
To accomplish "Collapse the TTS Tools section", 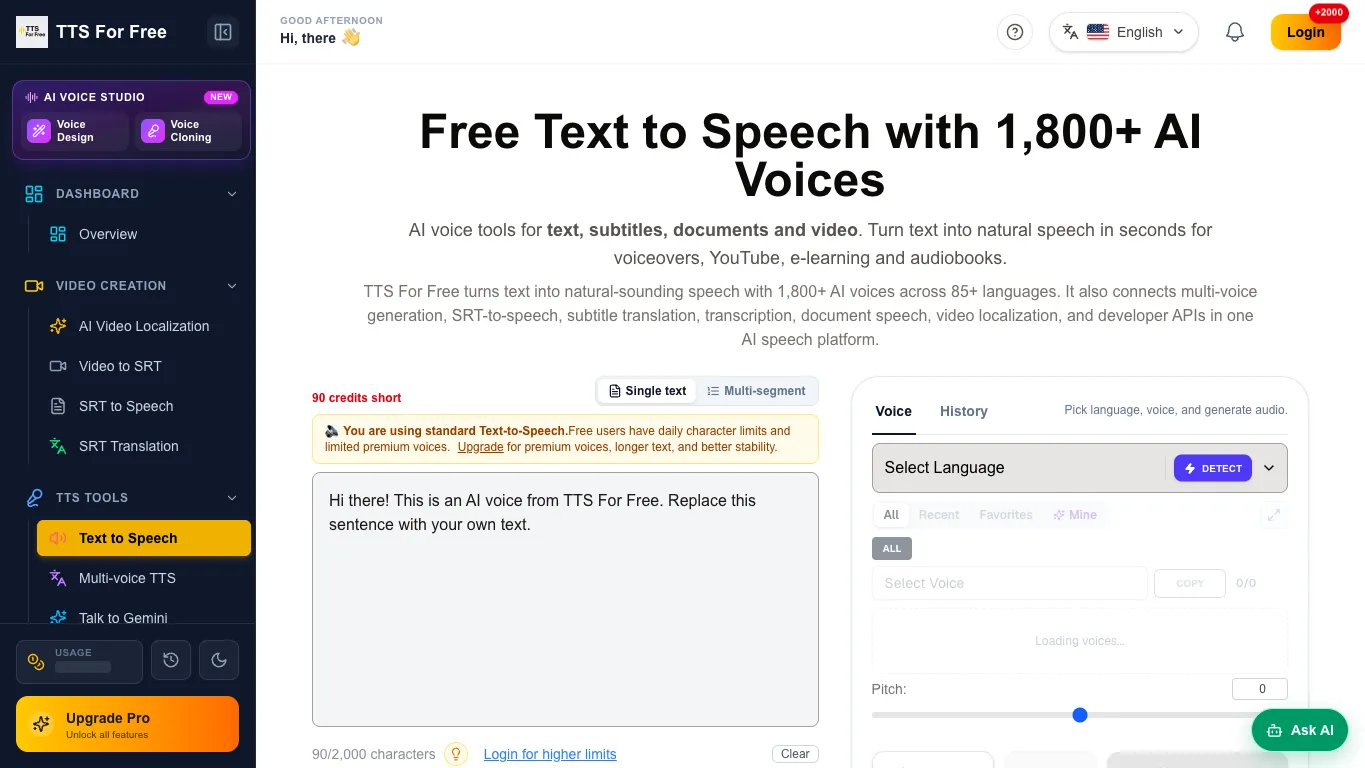I will coord(132,498).
